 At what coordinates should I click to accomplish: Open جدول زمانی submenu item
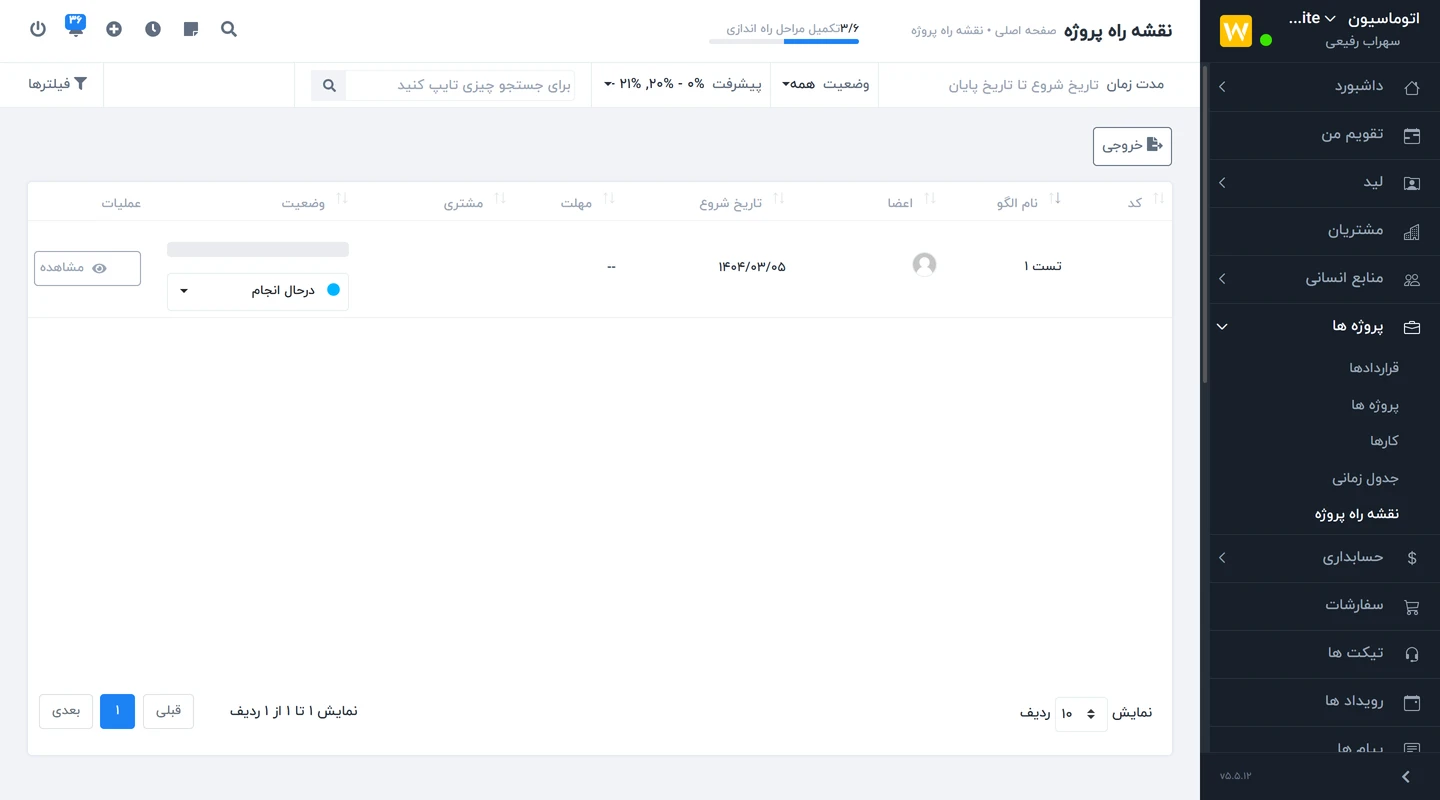[1365, 478]
